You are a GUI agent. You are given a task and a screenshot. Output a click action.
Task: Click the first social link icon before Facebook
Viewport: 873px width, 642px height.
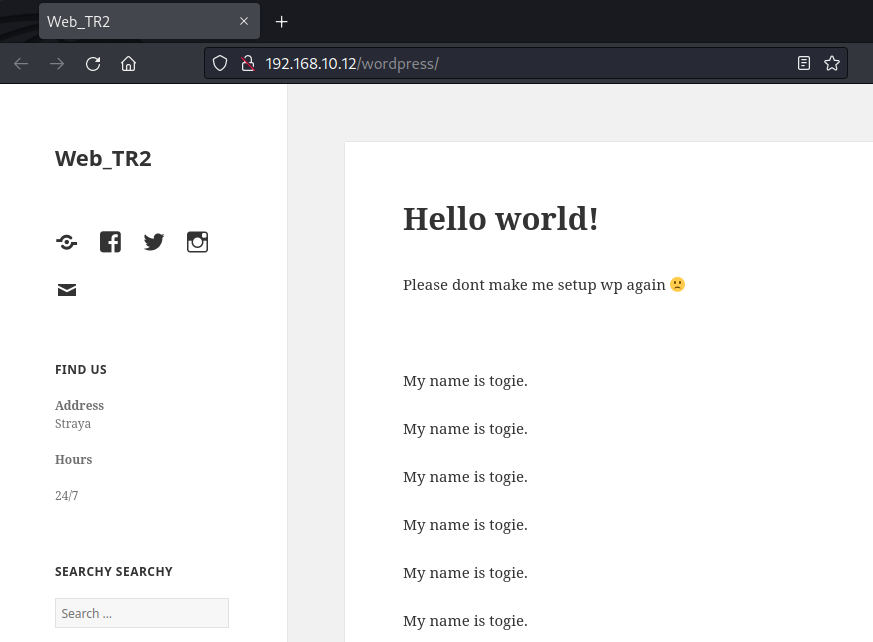66,242
